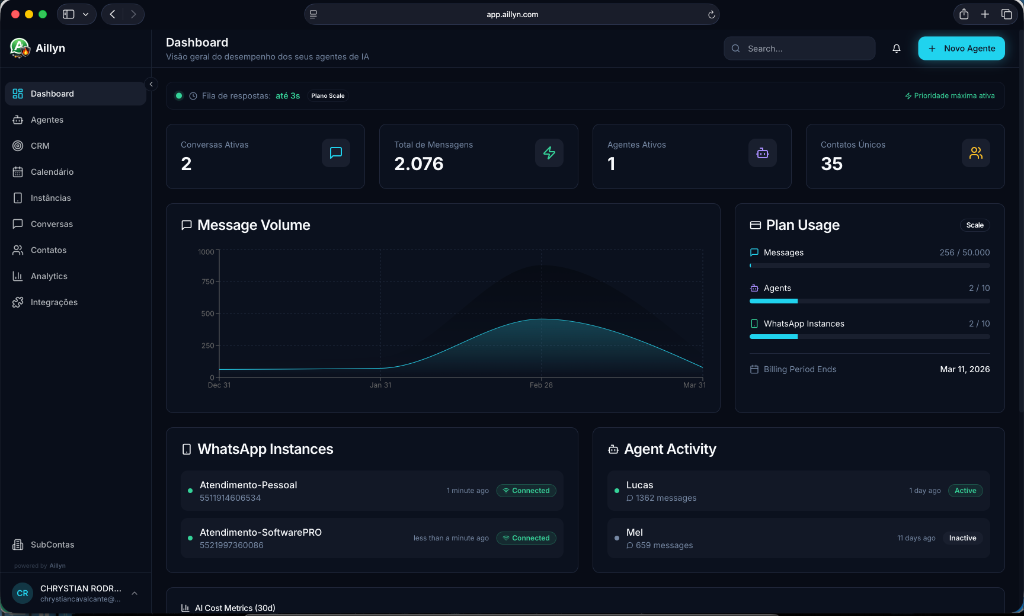Click the Billing Period Ends calendar icon
The image size is (1024, 616).
[754, 369]
